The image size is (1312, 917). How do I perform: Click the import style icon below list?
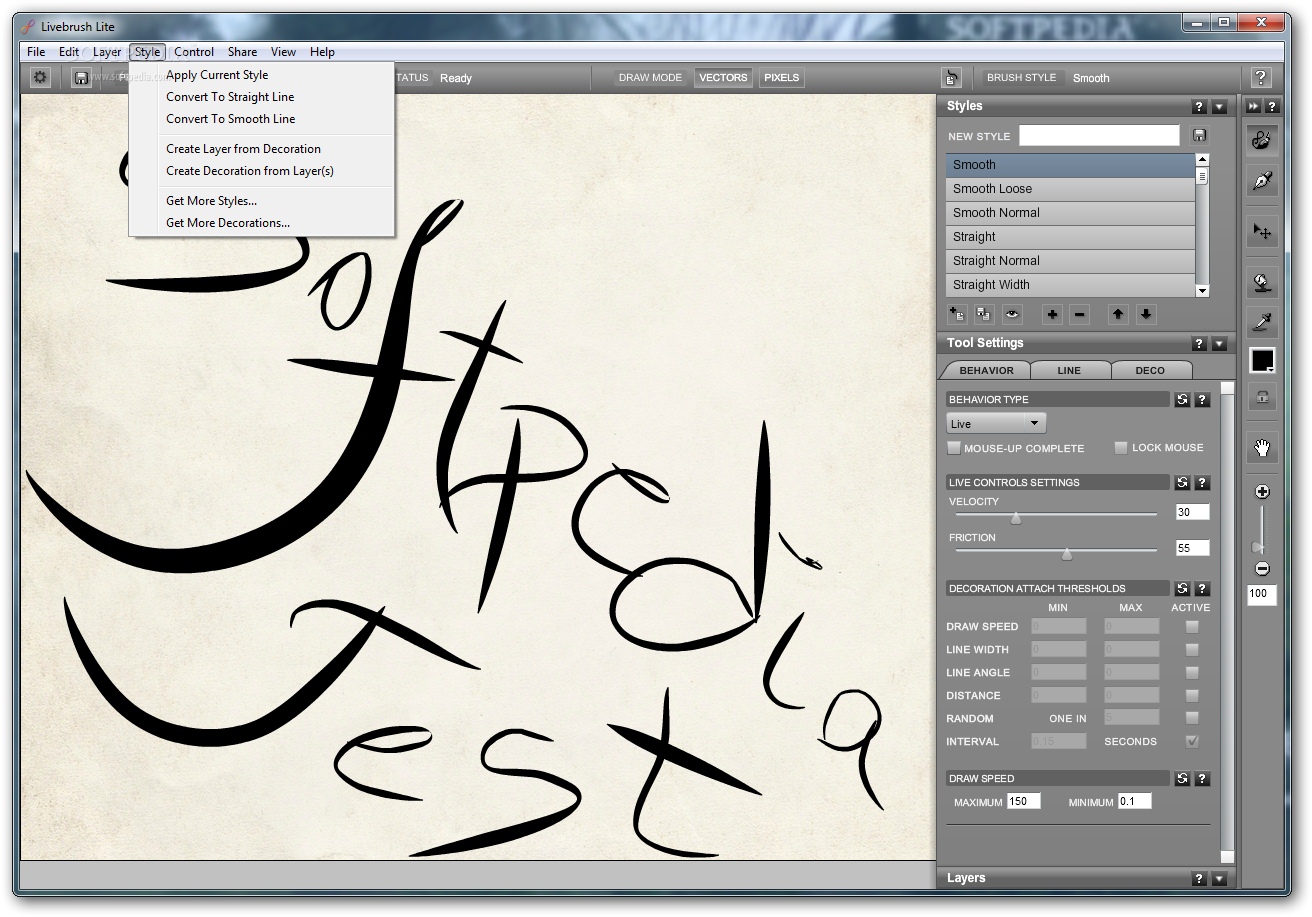click(x=957, y=315)
